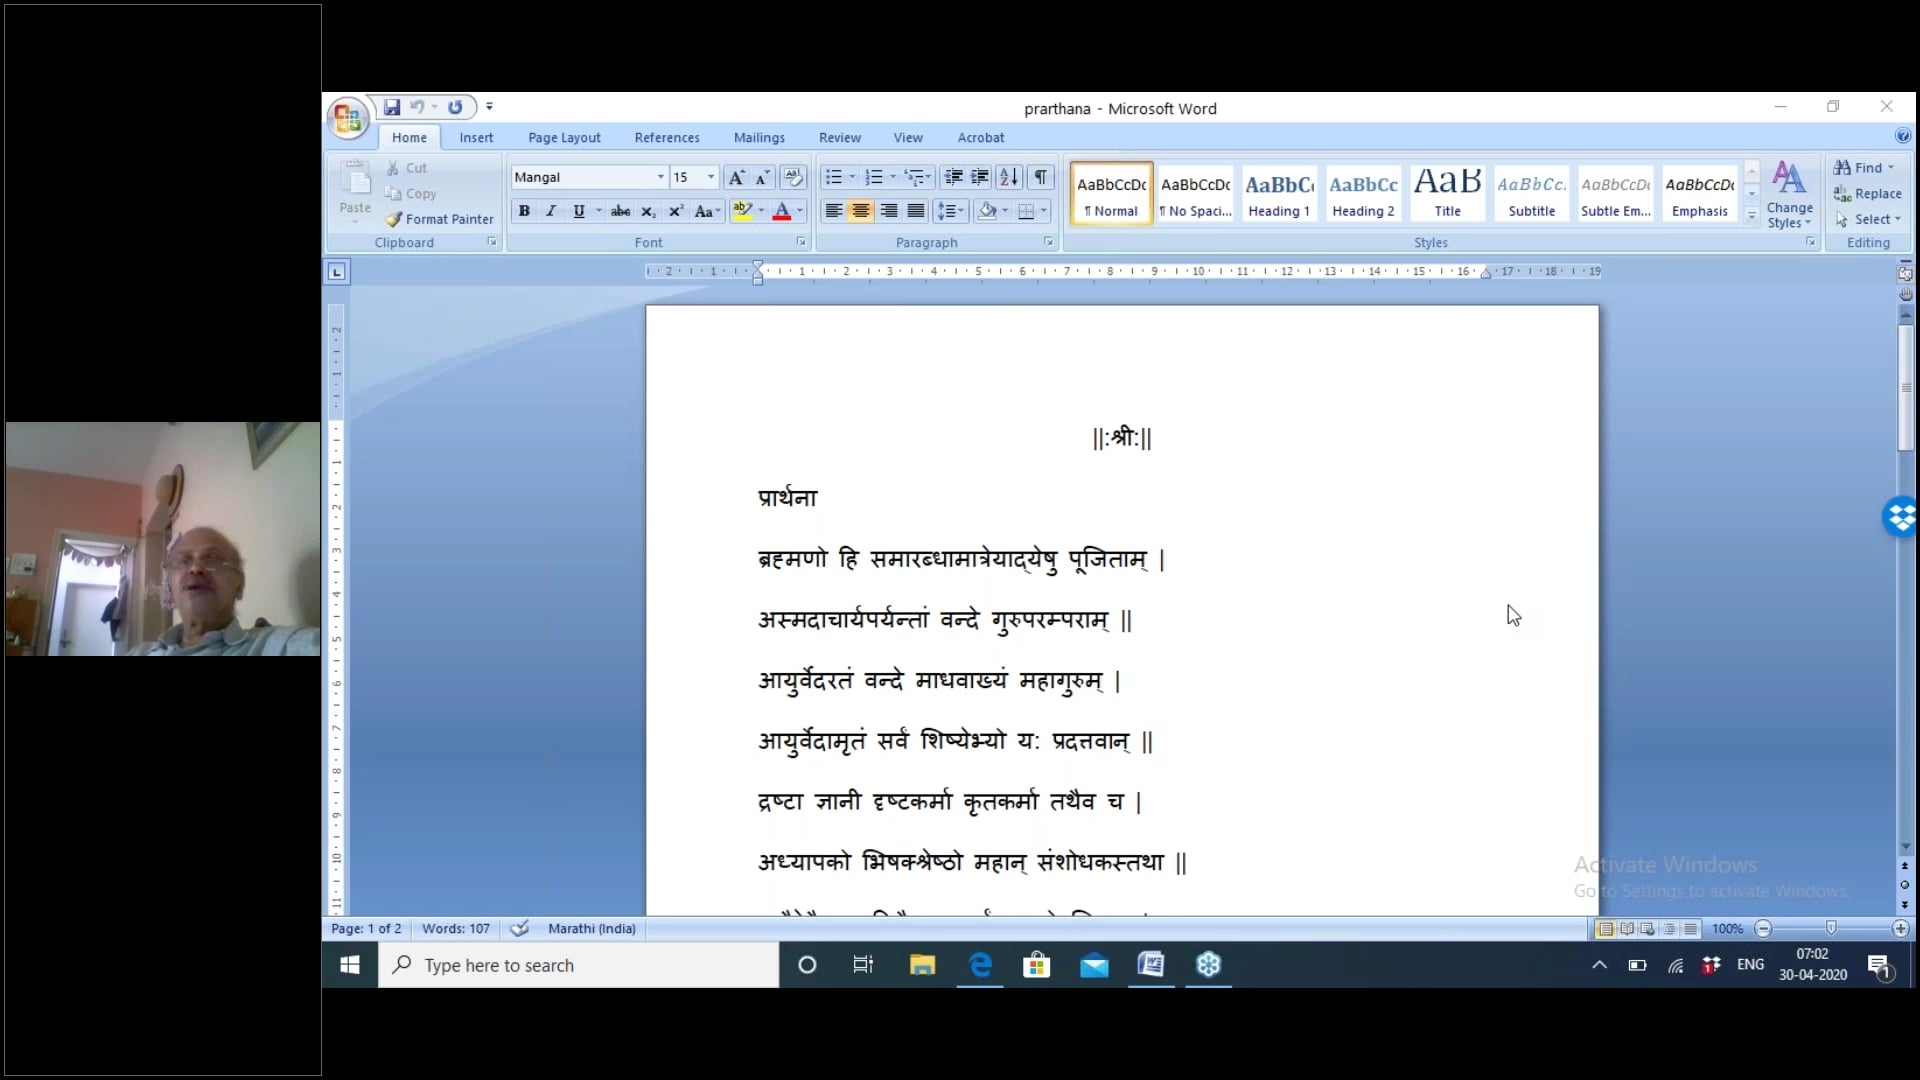Click the Save icon in the quick access toolbar
This screenshot has width=1920, height=1080.
point(392,107)
